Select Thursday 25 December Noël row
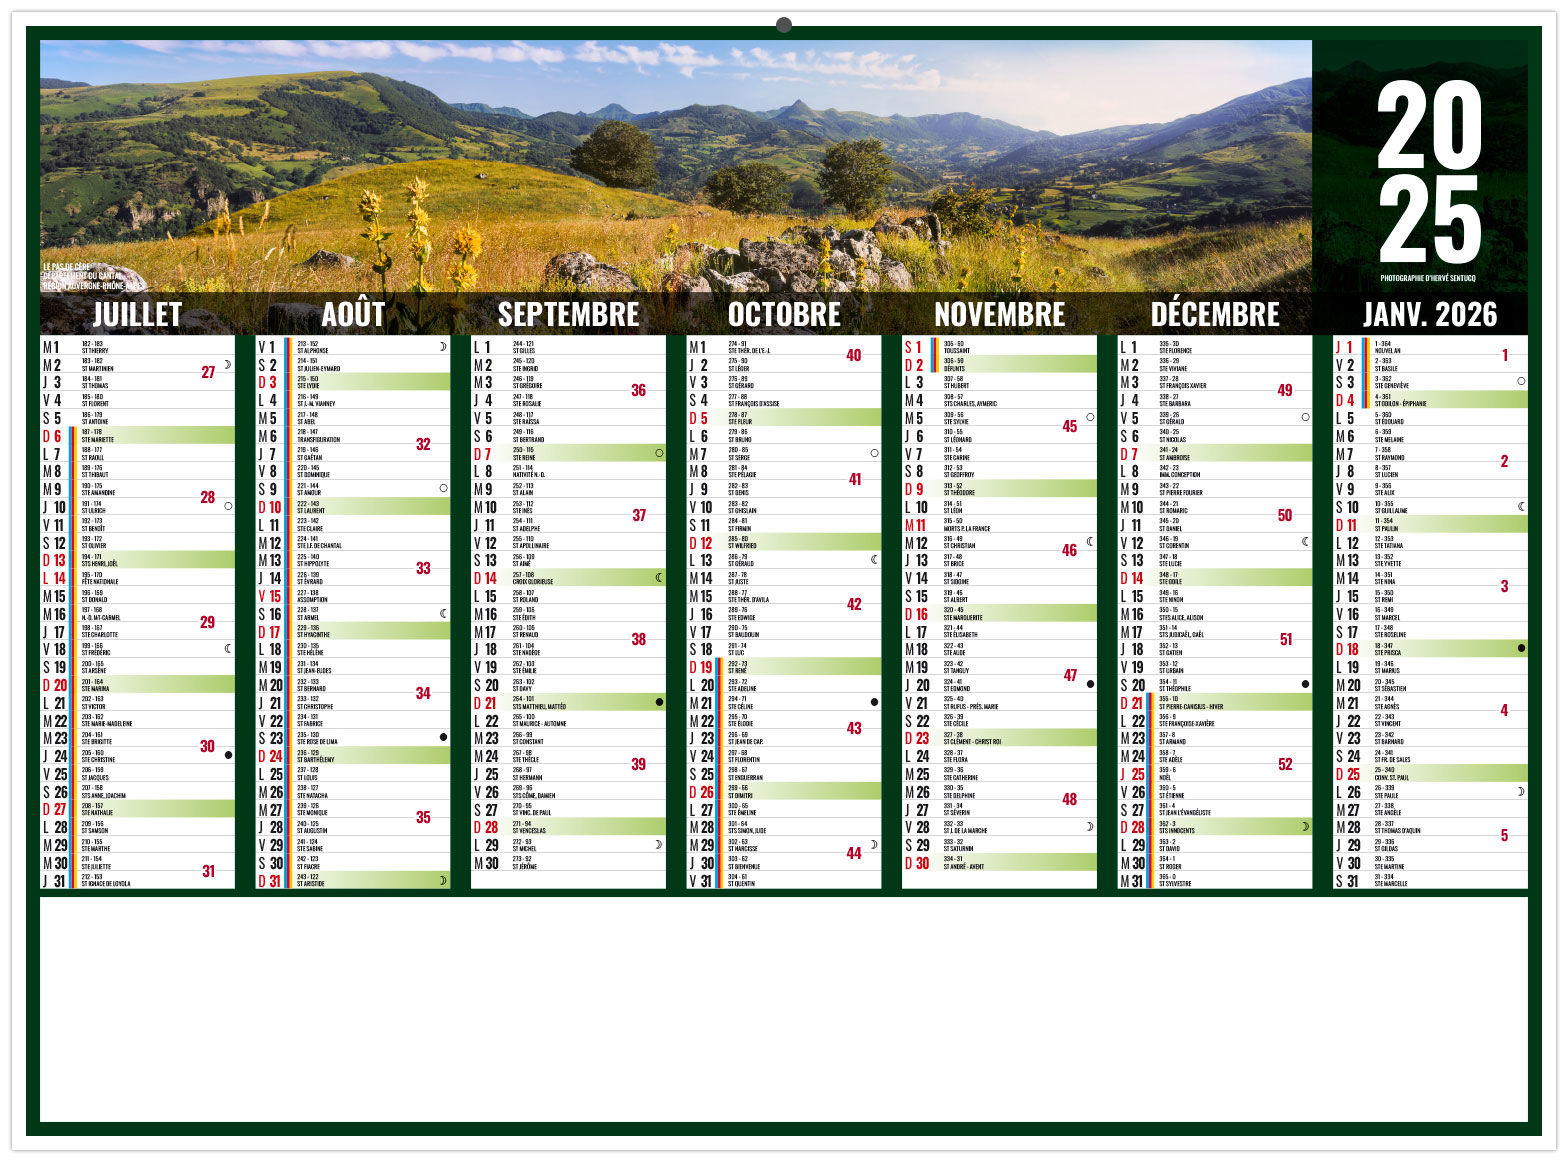The height and width of the screenshot is (1163, 1568). 1213,773
